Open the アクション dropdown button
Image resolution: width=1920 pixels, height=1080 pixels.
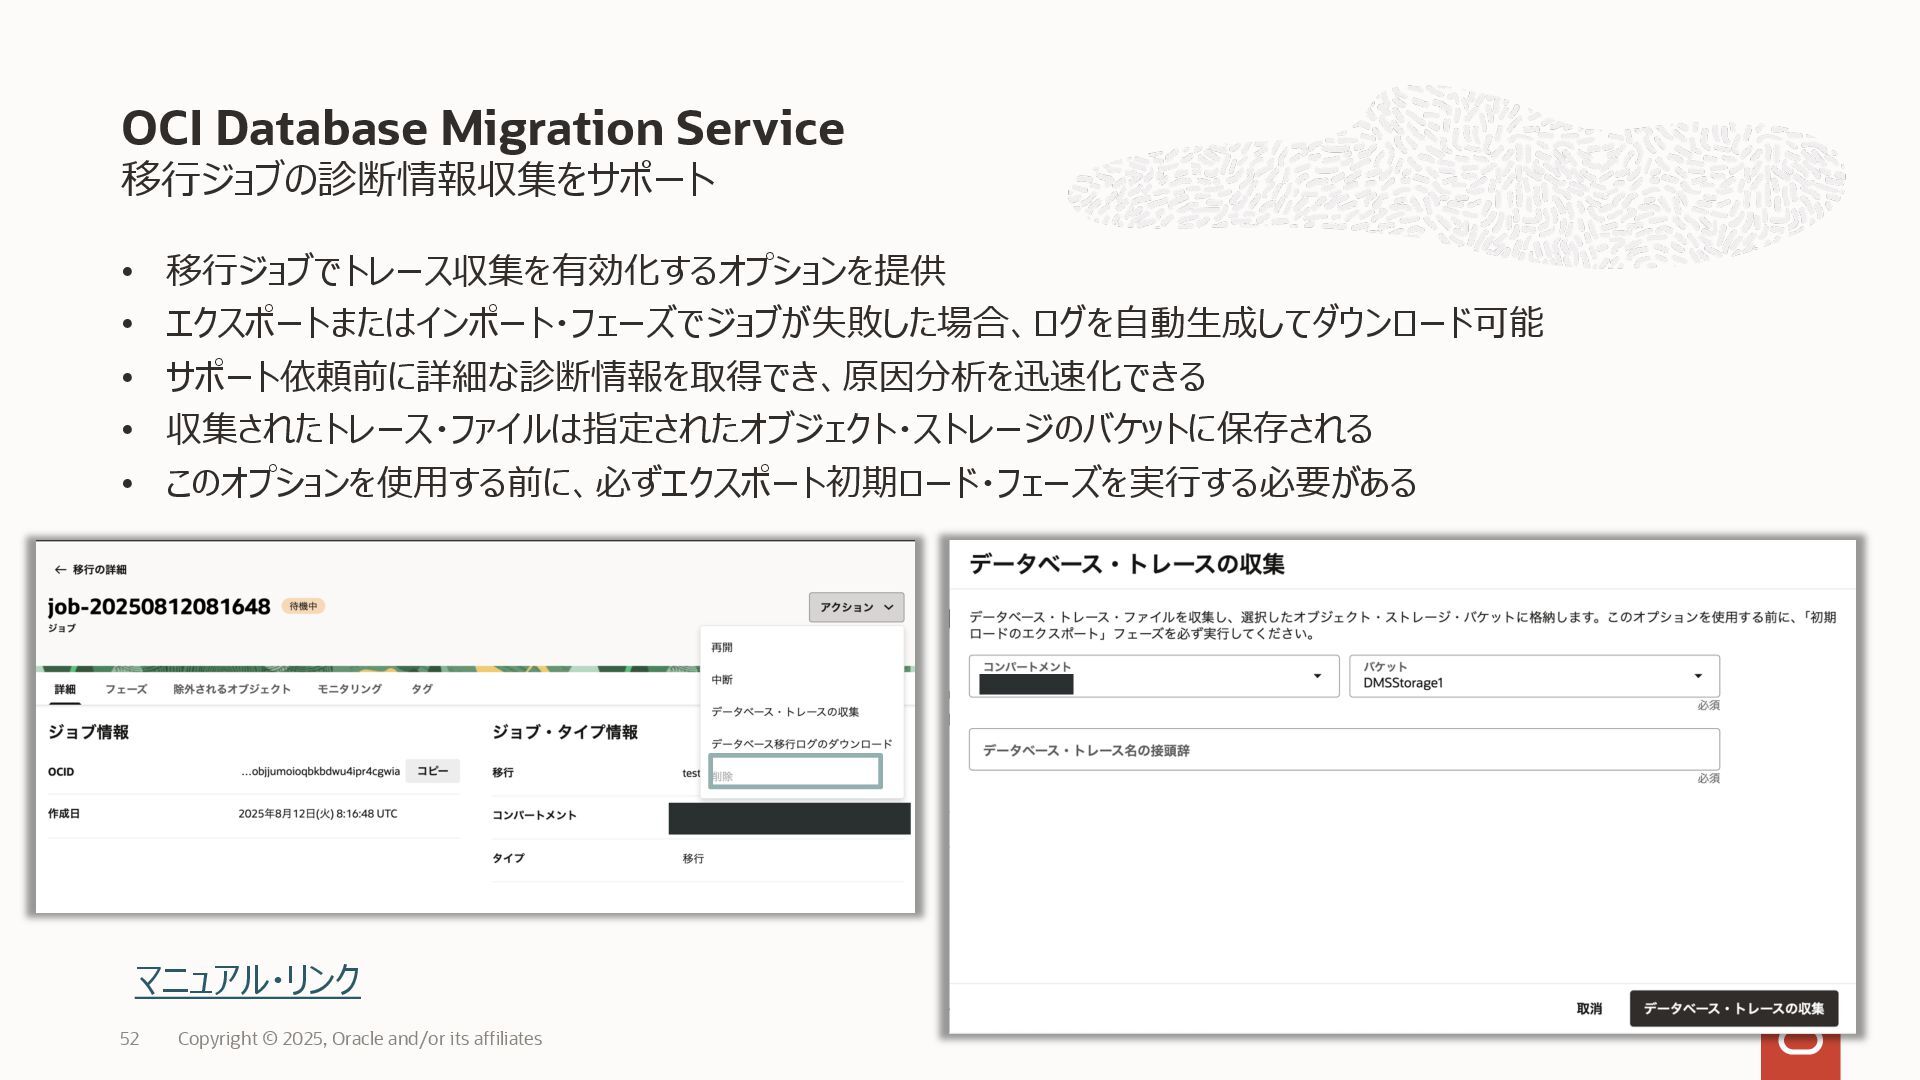point(857,607)
